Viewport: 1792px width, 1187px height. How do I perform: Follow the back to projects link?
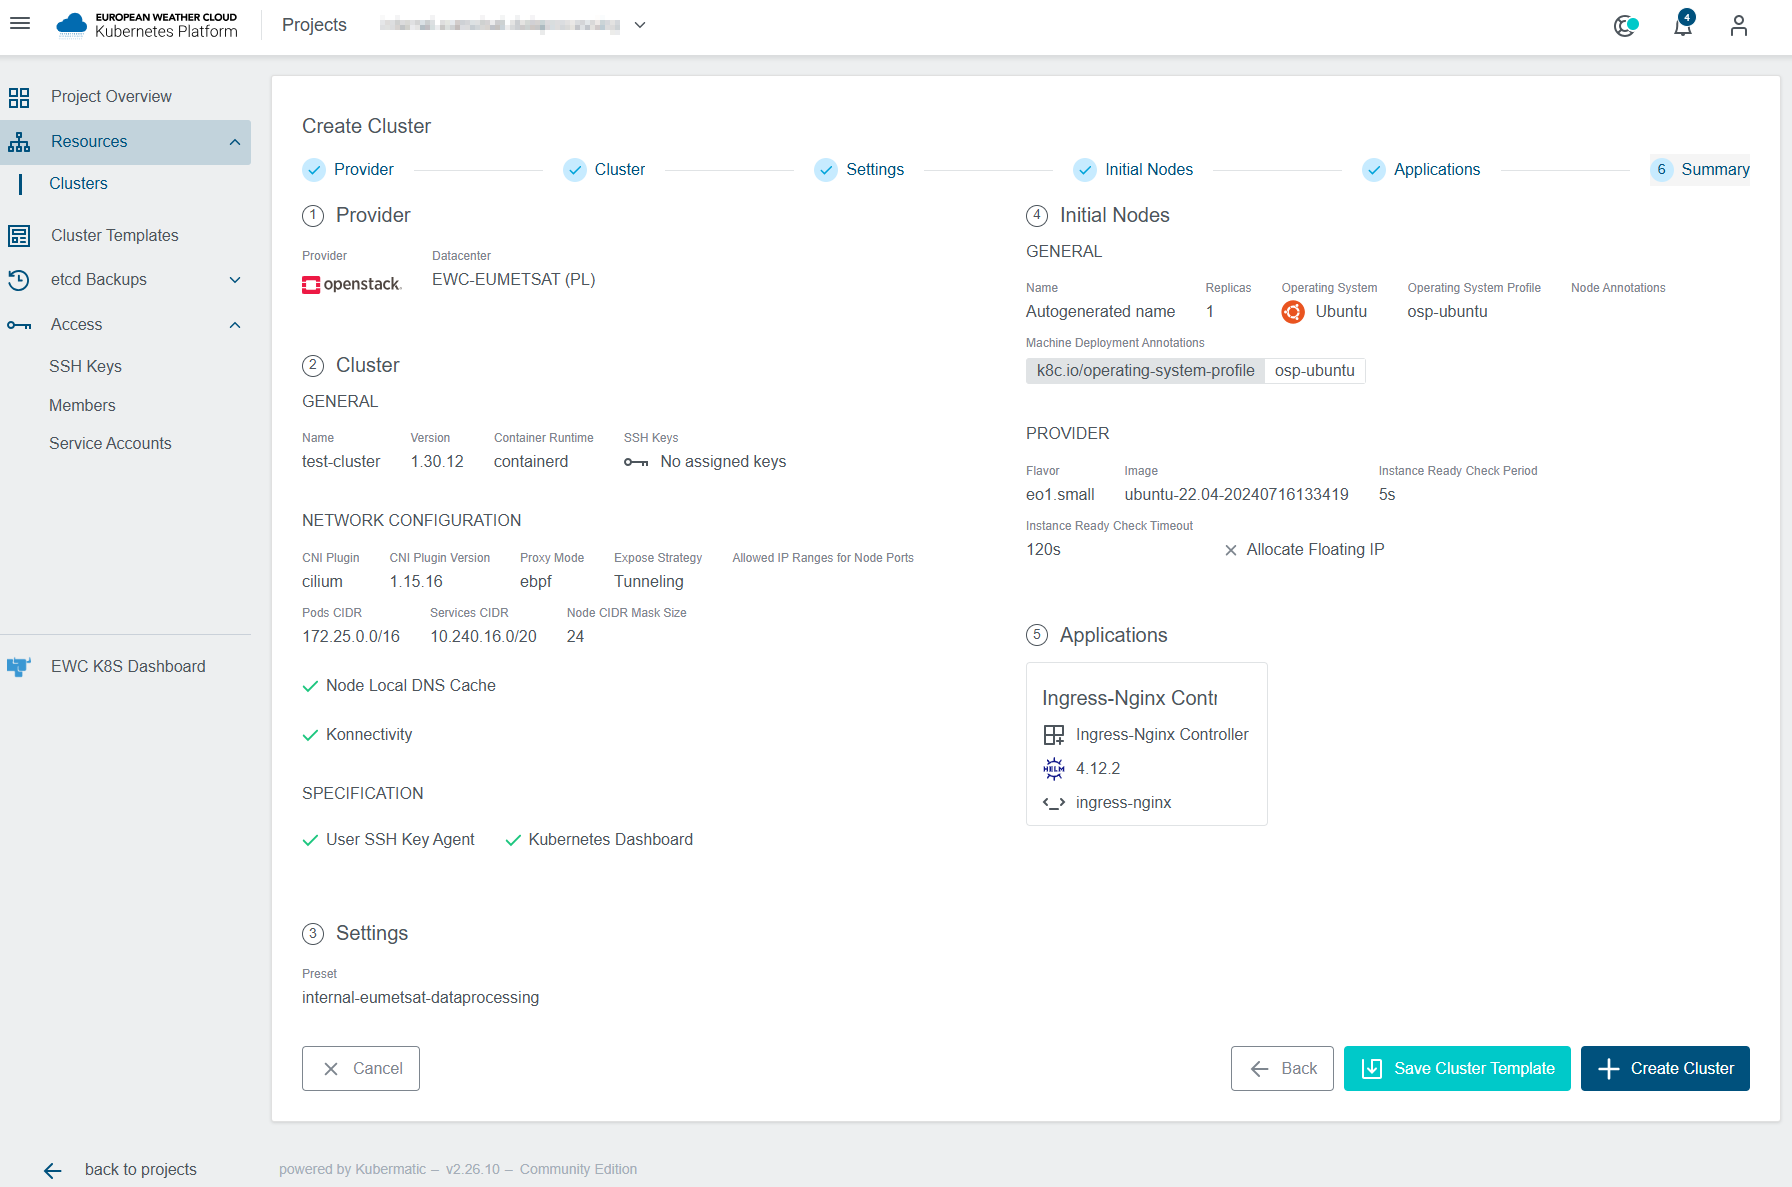141,1170
